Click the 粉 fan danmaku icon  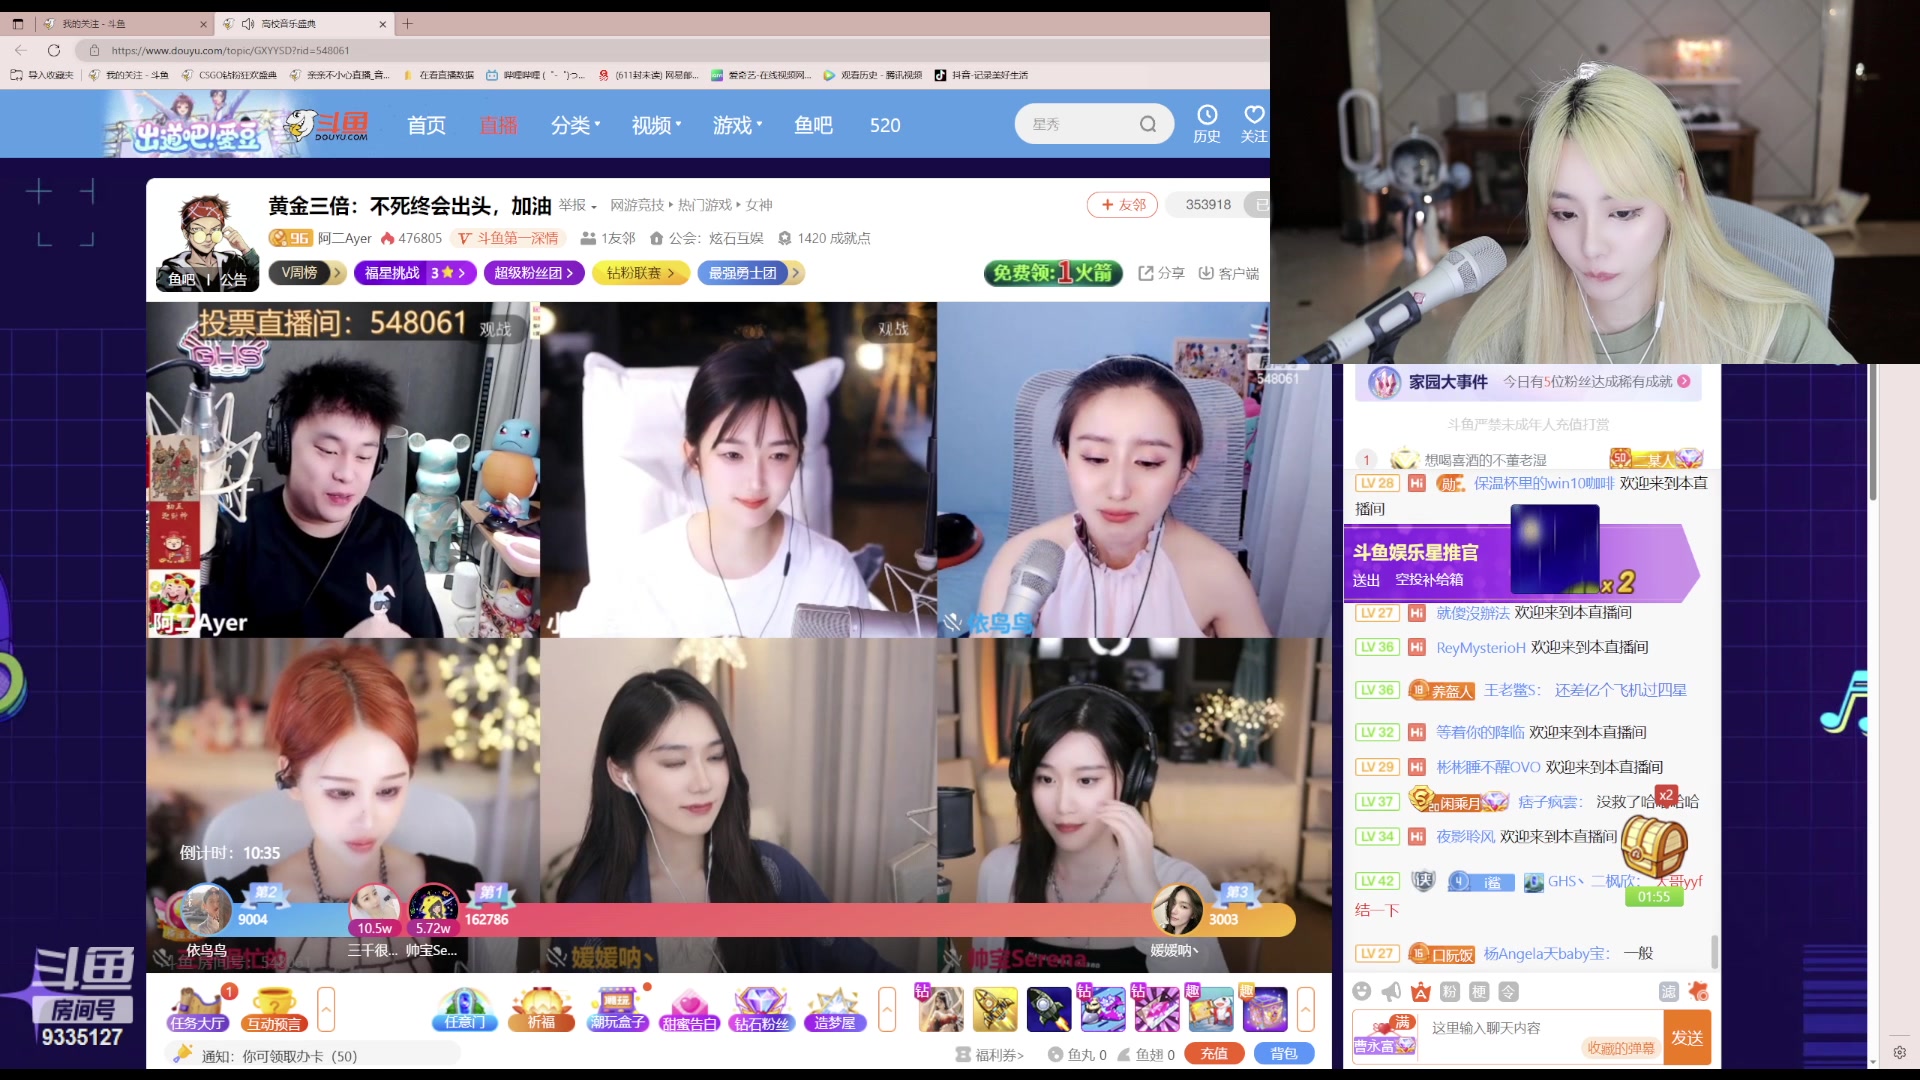(x=1450, y=991)
